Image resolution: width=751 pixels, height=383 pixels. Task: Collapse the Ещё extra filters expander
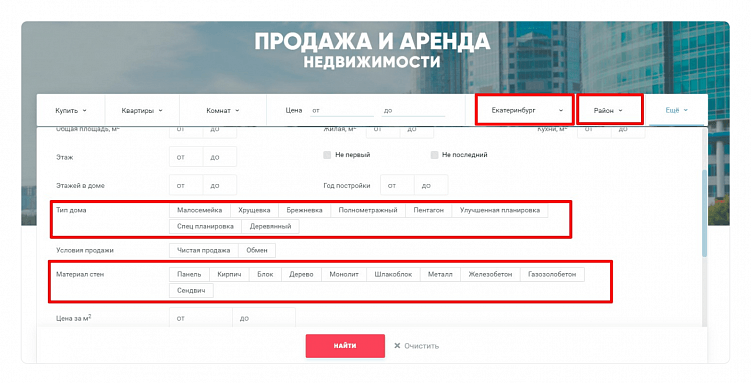676,111
